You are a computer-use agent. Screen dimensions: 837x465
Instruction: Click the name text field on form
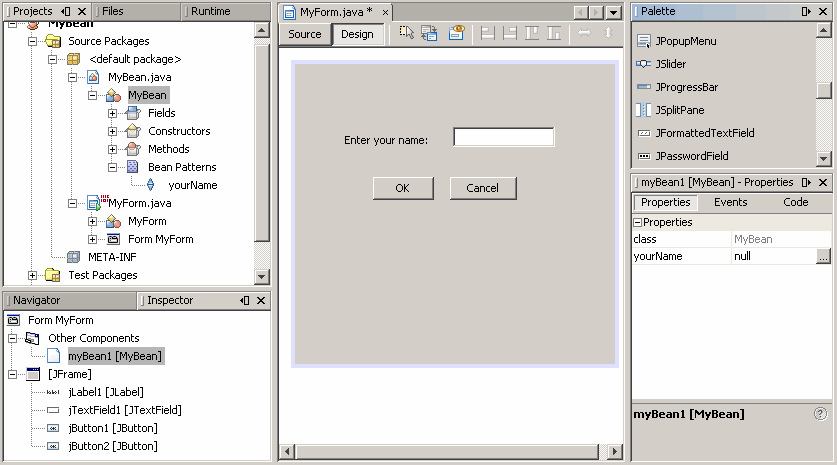503,137
